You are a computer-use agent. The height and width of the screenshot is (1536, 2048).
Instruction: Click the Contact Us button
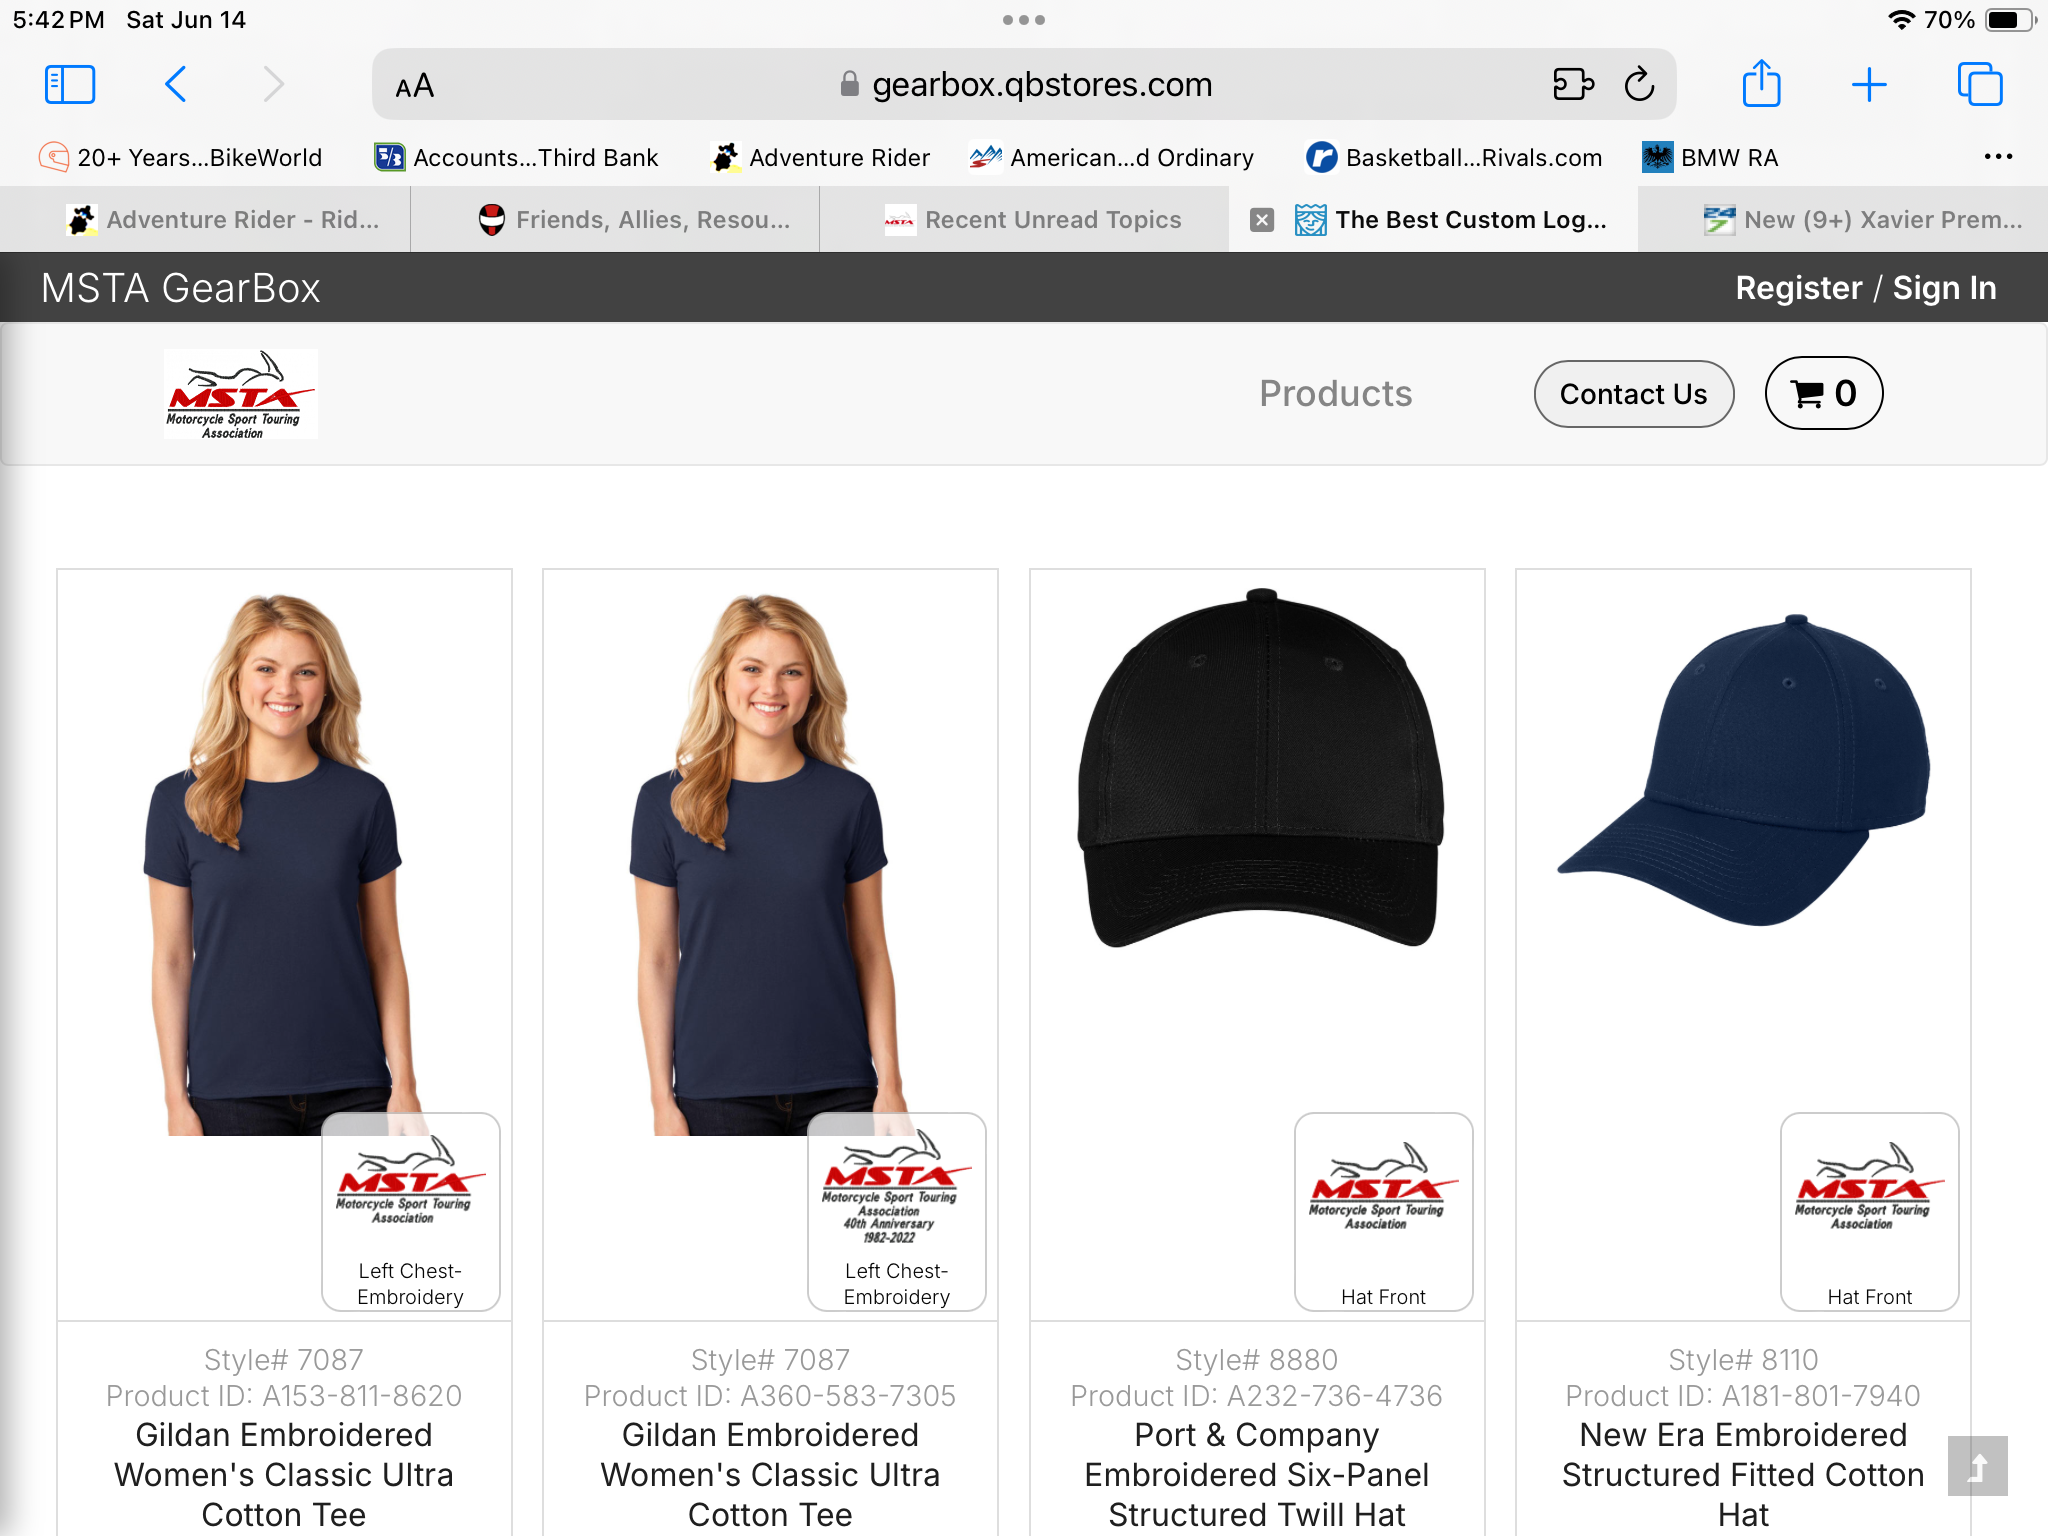click(x=1633, y=394)
